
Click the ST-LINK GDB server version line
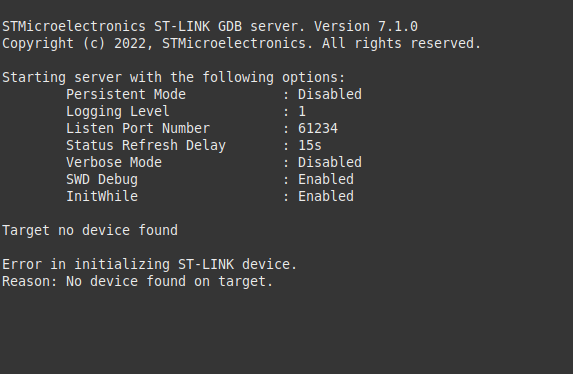(210, 26)
